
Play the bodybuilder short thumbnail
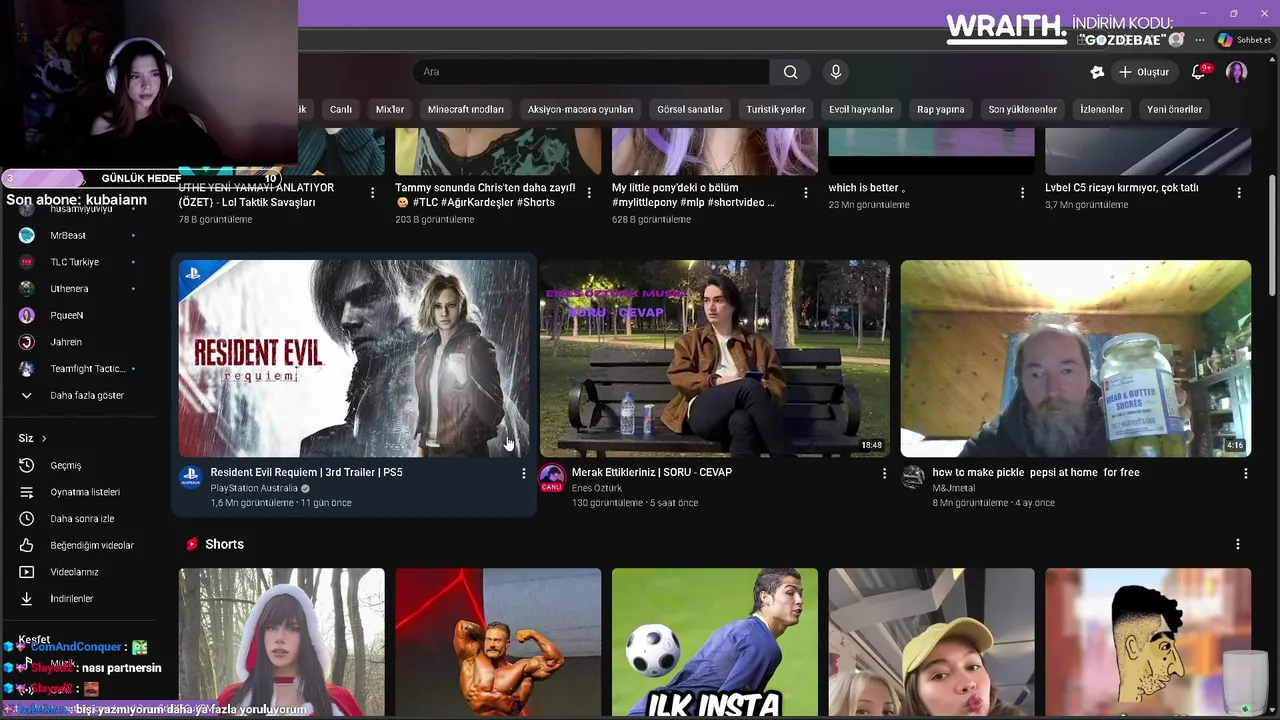498,642
